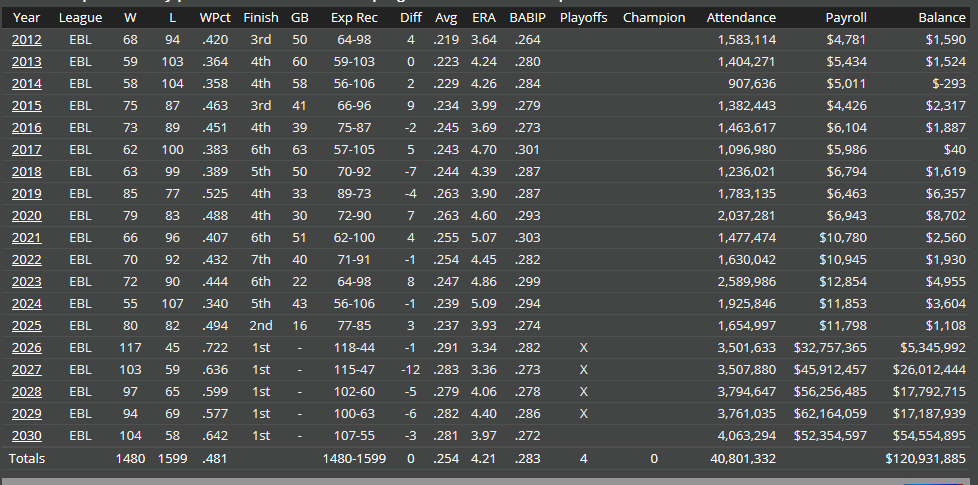Screen dimensions: 978x485
Task: Go to the 2019 season
Action: click(x=26, y=194)
